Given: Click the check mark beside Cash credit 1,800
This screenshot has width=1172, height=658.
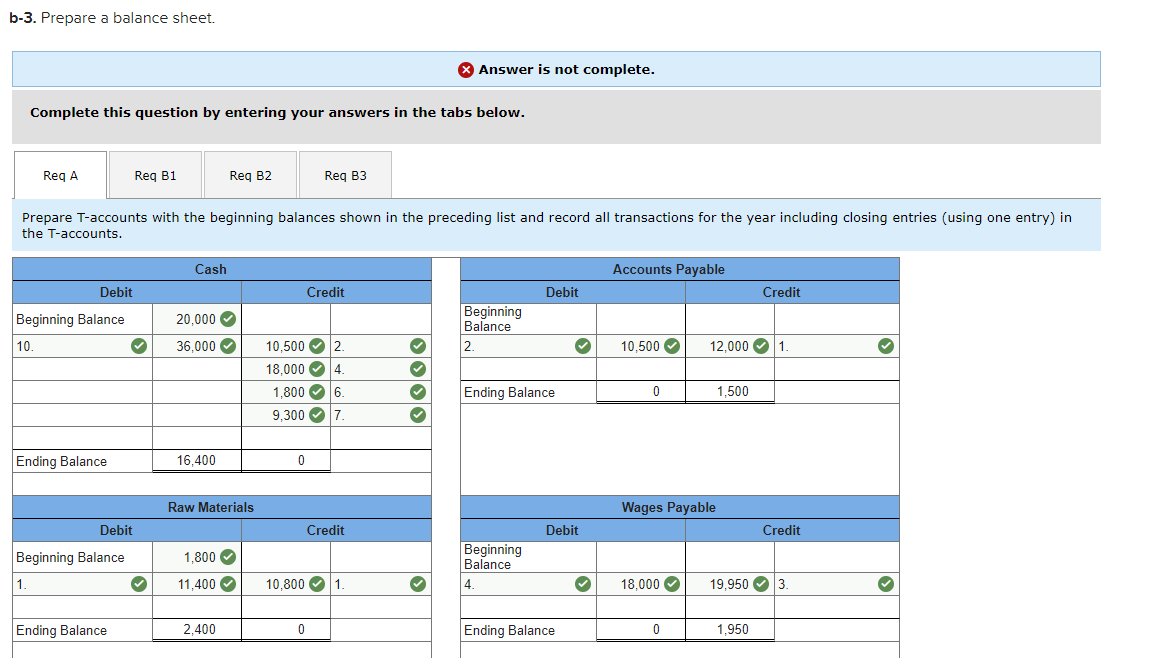Looking at the screenshot, I should pos(317,392).
